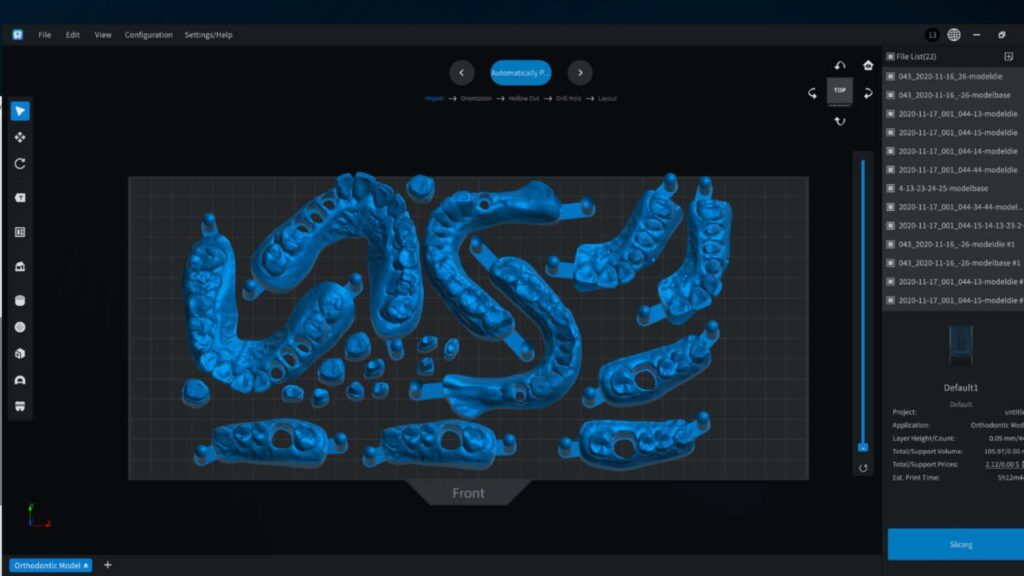
Task: Go to previous workflow step arrow
Action: click(x=461, y=73)
